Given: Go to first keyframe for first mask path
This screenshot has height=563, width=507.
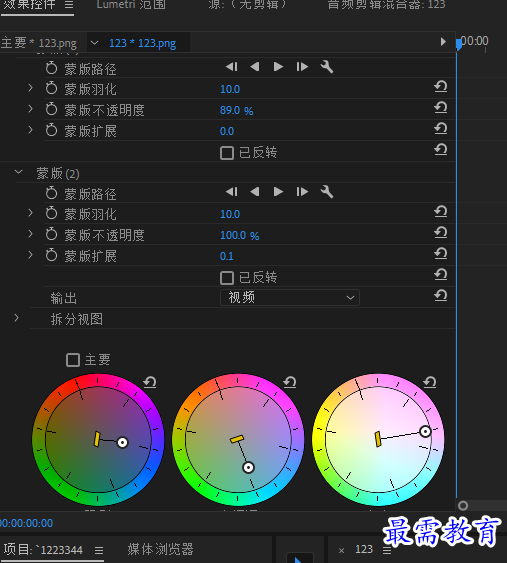Looking at the screenshot, I should tap(232, 67).
